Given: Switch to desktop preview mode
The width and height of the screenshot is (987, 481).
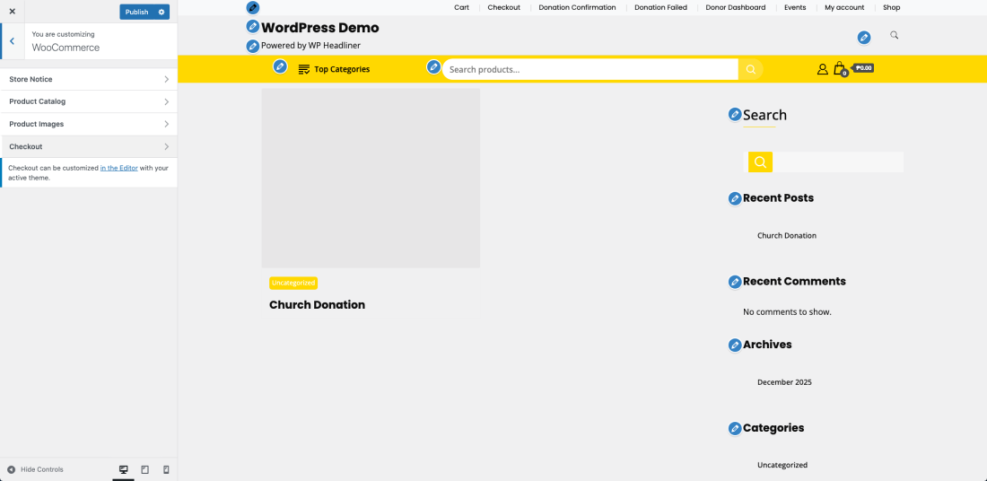Looking at the screenshot, I should tap(123, 470).
